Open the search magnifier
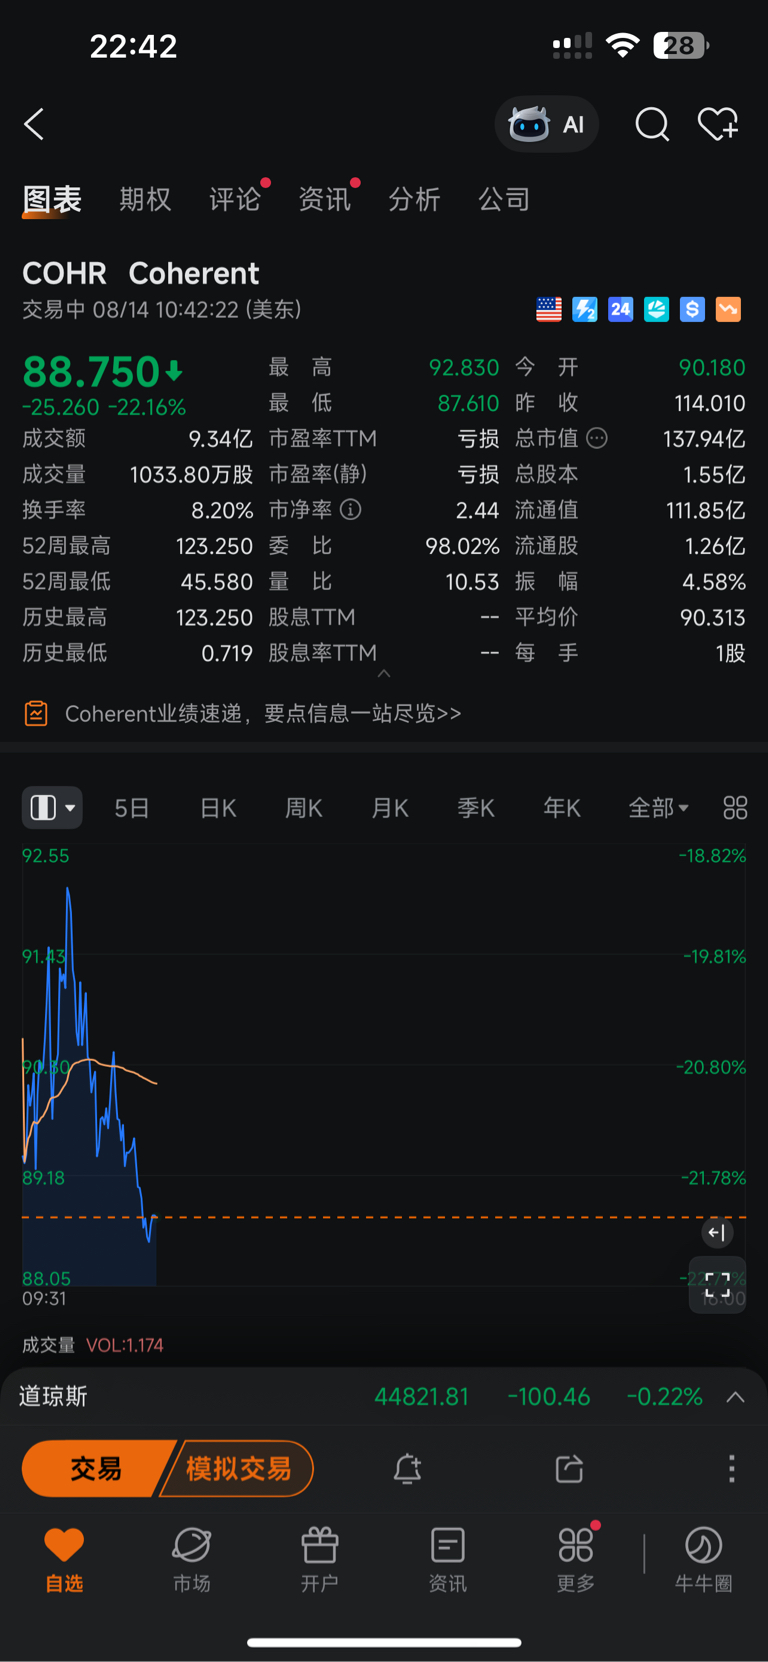Viewport: 768px width, 1662px height. (x=652, y=124)
